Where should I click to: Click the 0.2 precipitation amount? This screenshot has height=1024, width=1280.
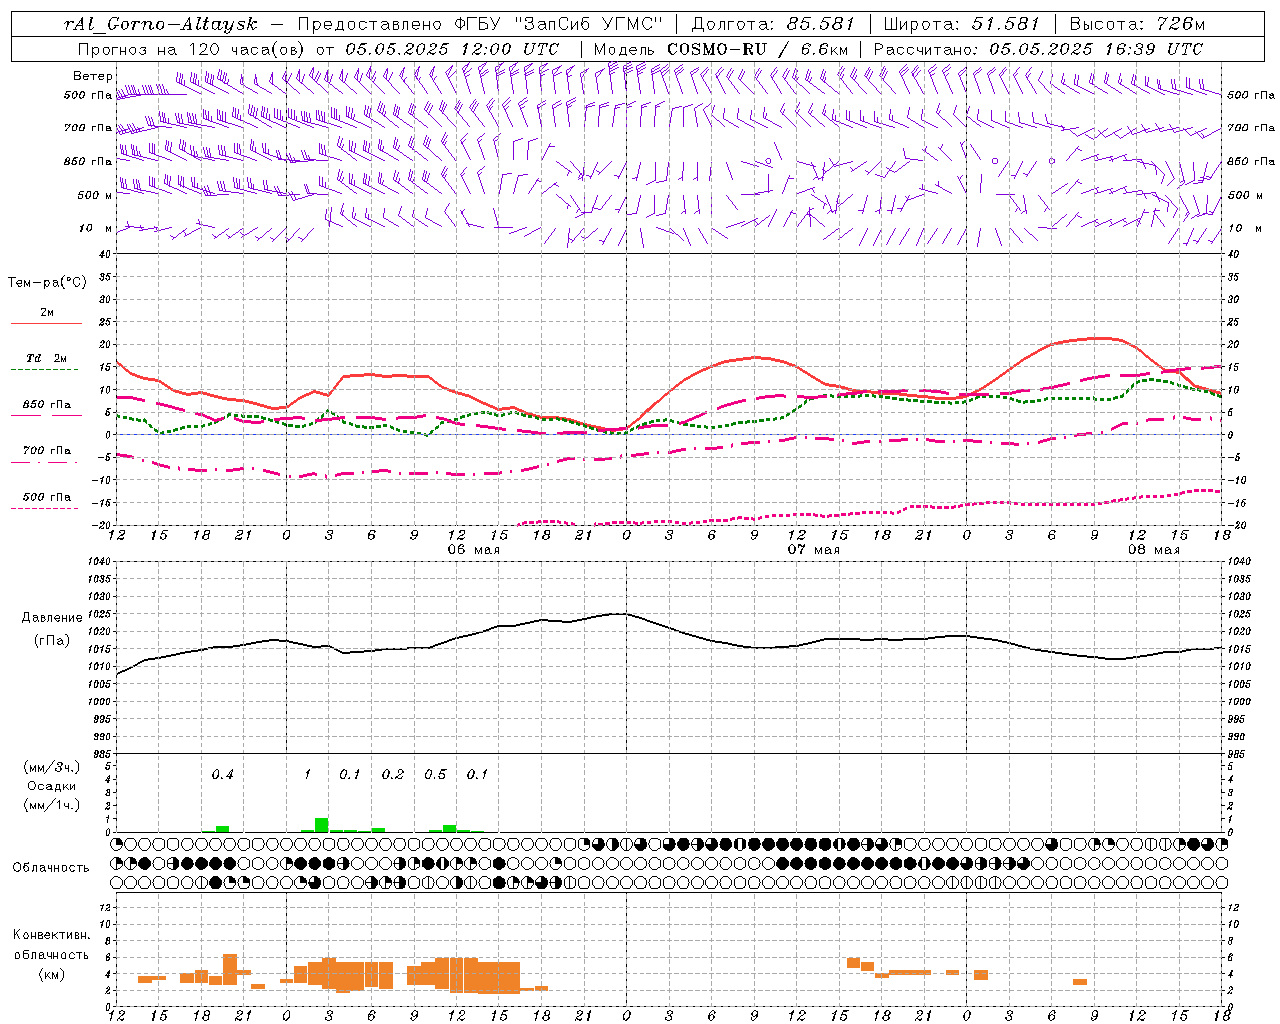(393, 774)
